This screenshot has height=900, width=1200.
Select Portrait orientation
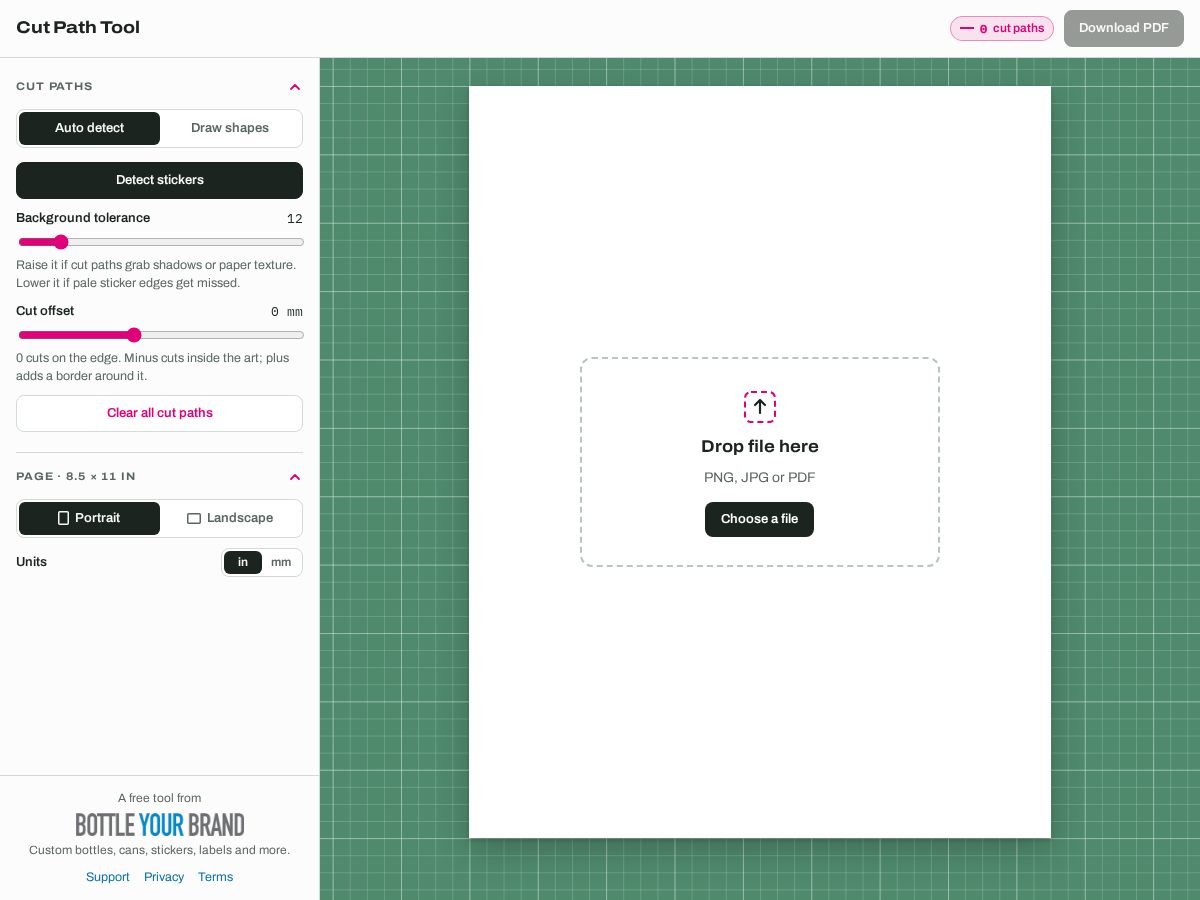tap(90, 518)
